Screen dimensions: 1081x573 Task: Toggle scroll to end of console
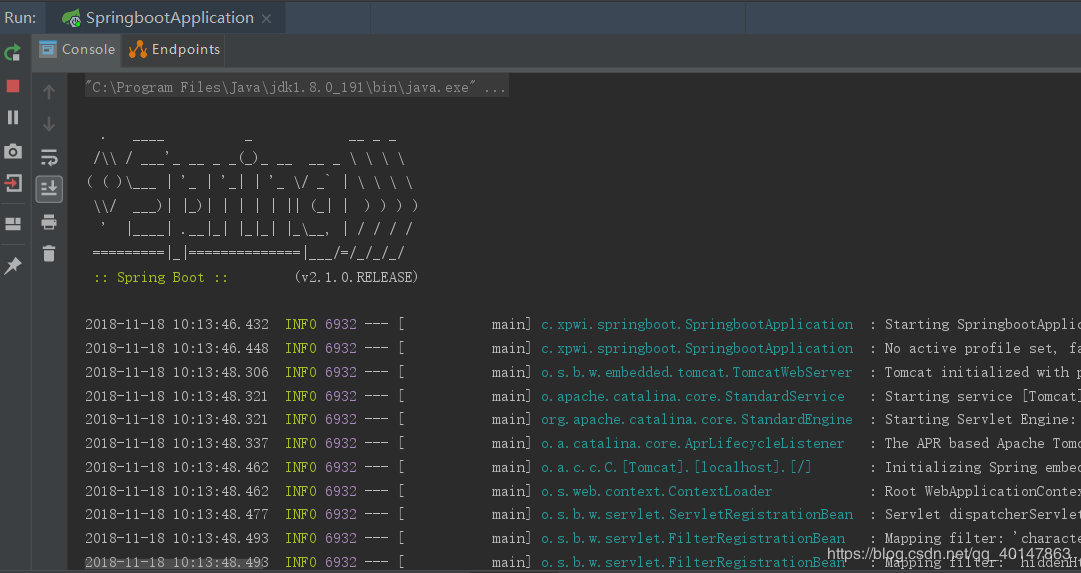[49, 189]
